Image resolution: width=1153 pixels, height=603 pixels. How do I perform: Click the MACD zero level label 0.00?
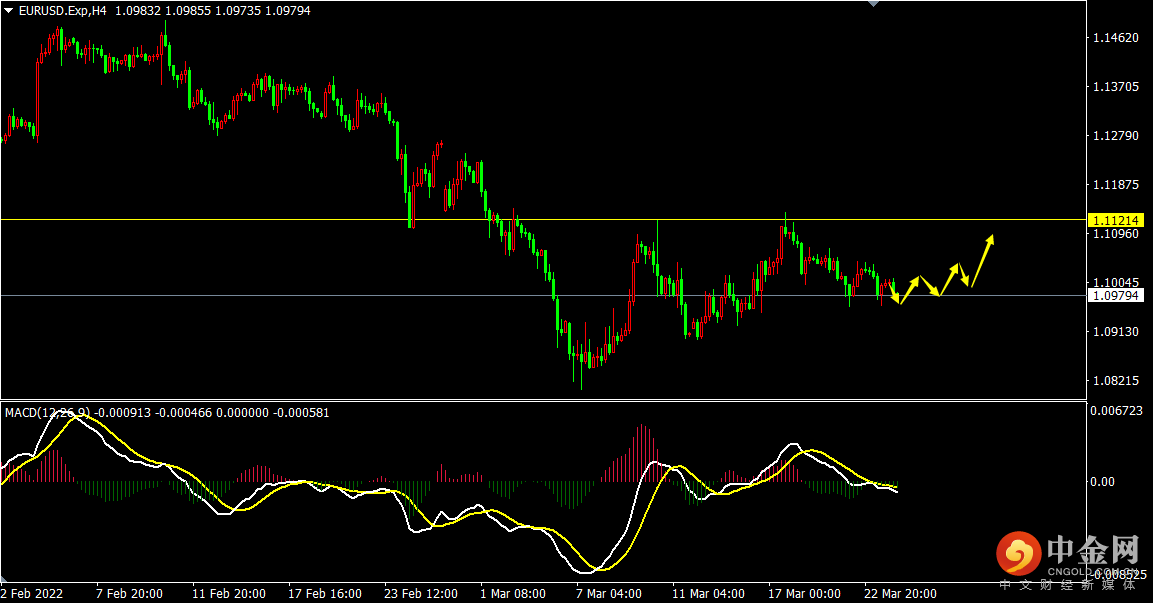coord(1102,482)
